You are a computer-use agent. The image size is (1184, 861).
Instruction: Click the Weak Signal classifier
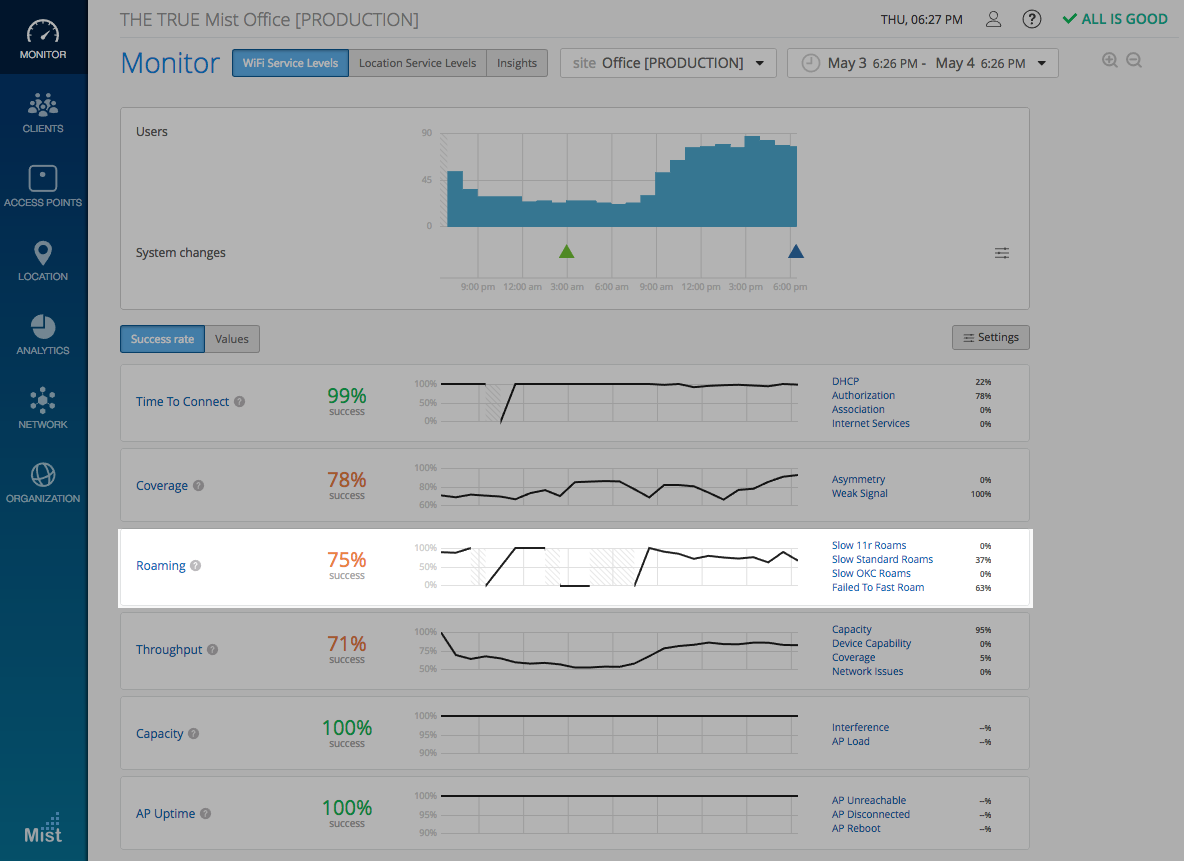[859, 493]
